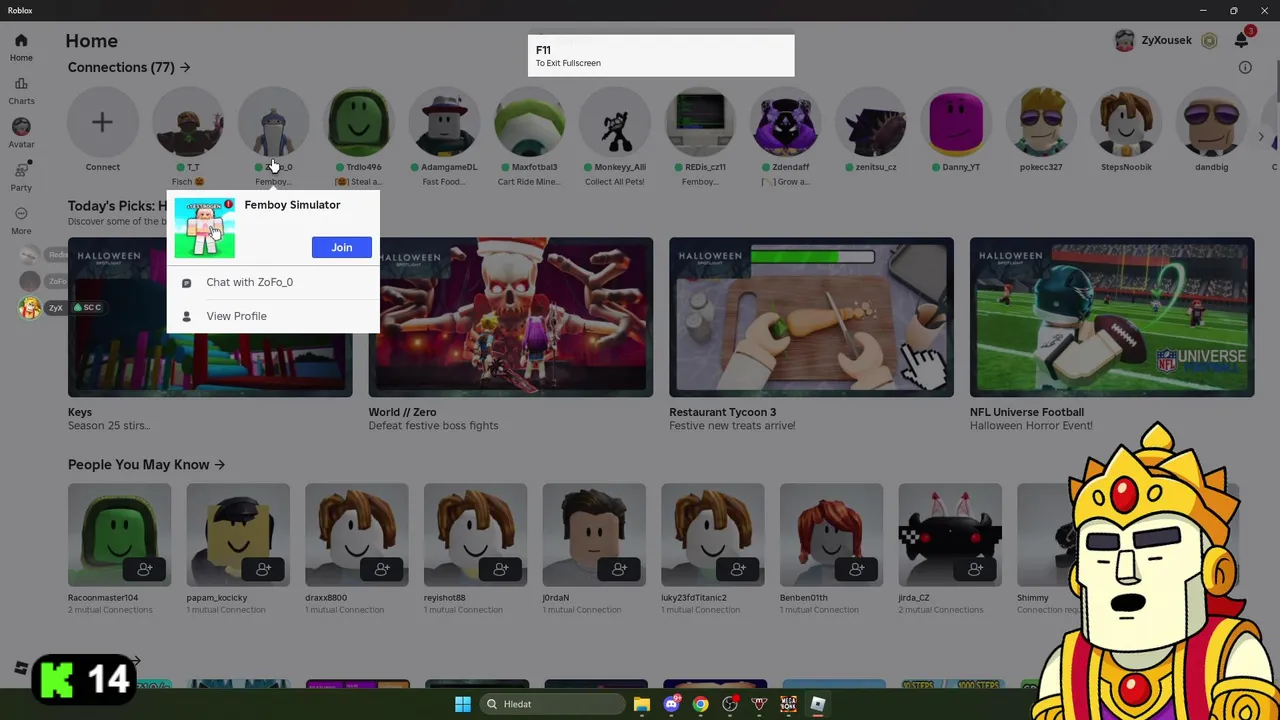Open Google Chrome from the taskbar

click(x=701, y=704)
